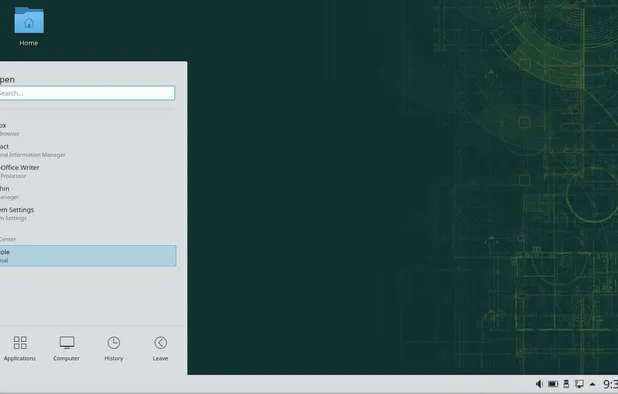This screenshot has height=394, width=618.
Task: Open the Home folder desktop icon
Action: [29, 27]
